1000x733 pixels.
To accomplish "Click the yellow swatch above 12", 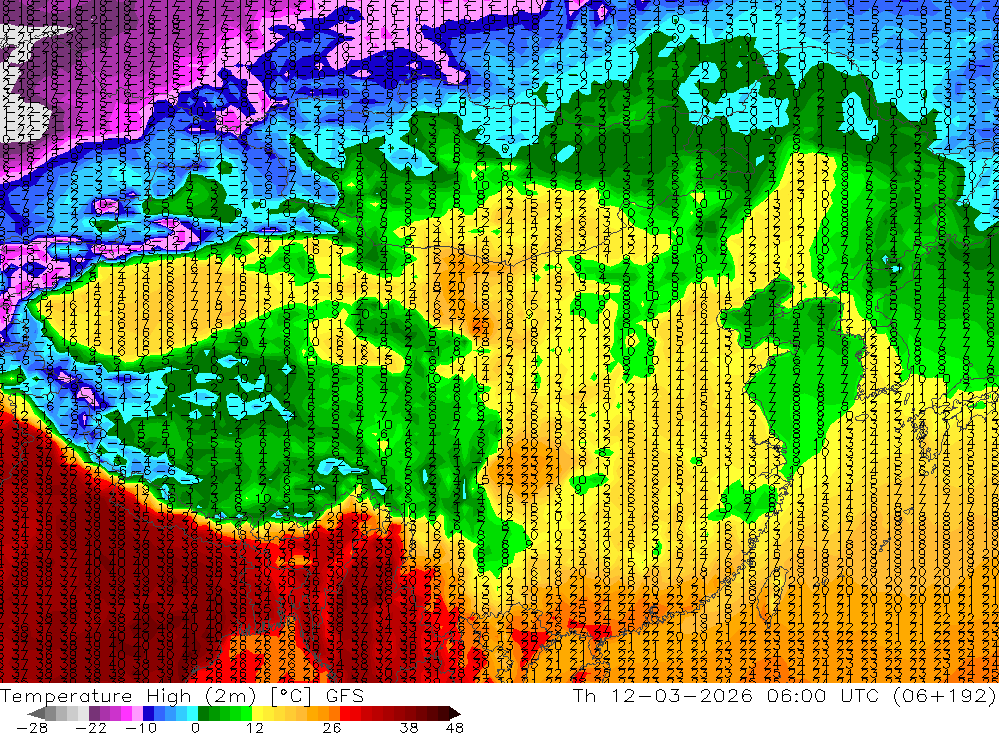I will pos(258,714).
